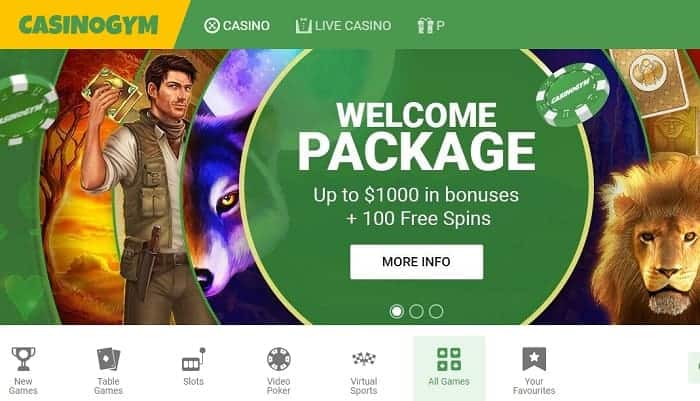Click the Welcome Package banner heading
700x401 pixels.
[x=416, y=136]
